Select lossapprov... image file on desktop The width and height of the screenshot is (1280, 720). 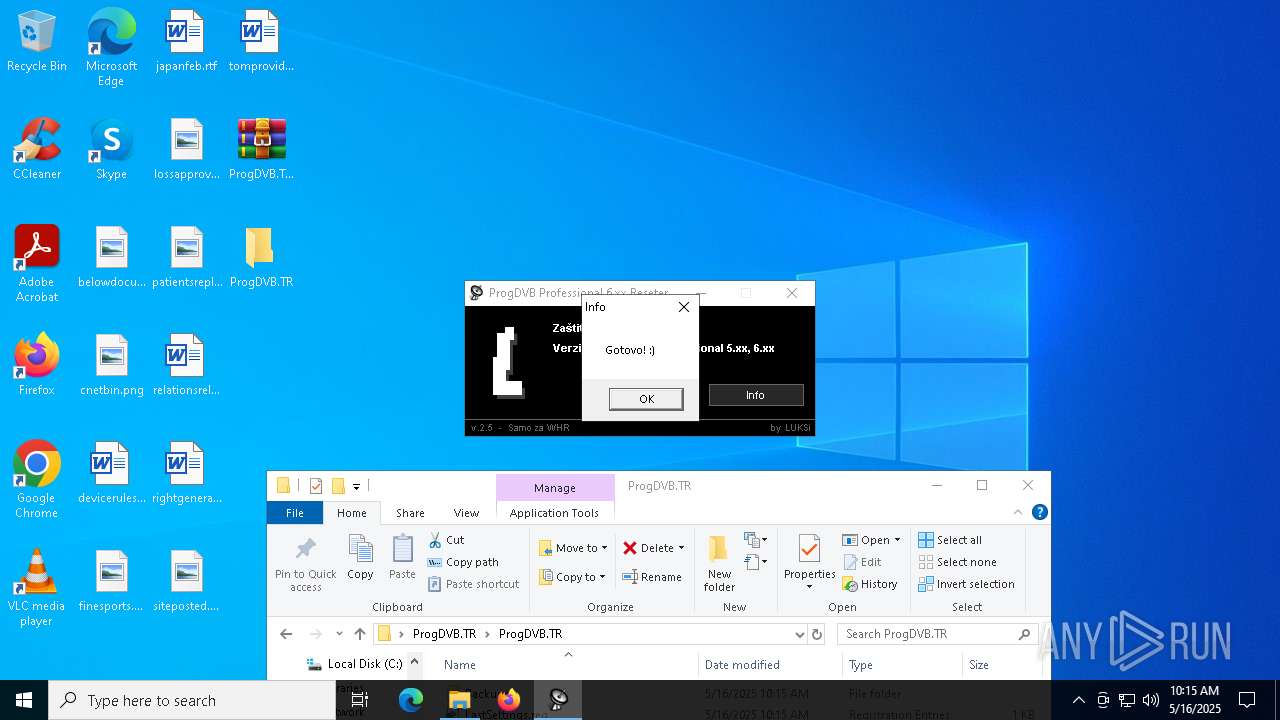coord(186,150)
